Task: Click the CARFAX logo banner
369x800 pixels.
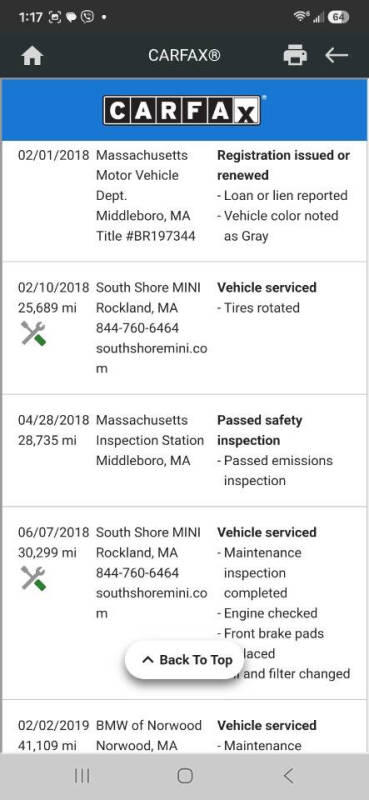Action: [x=182, y=110]
